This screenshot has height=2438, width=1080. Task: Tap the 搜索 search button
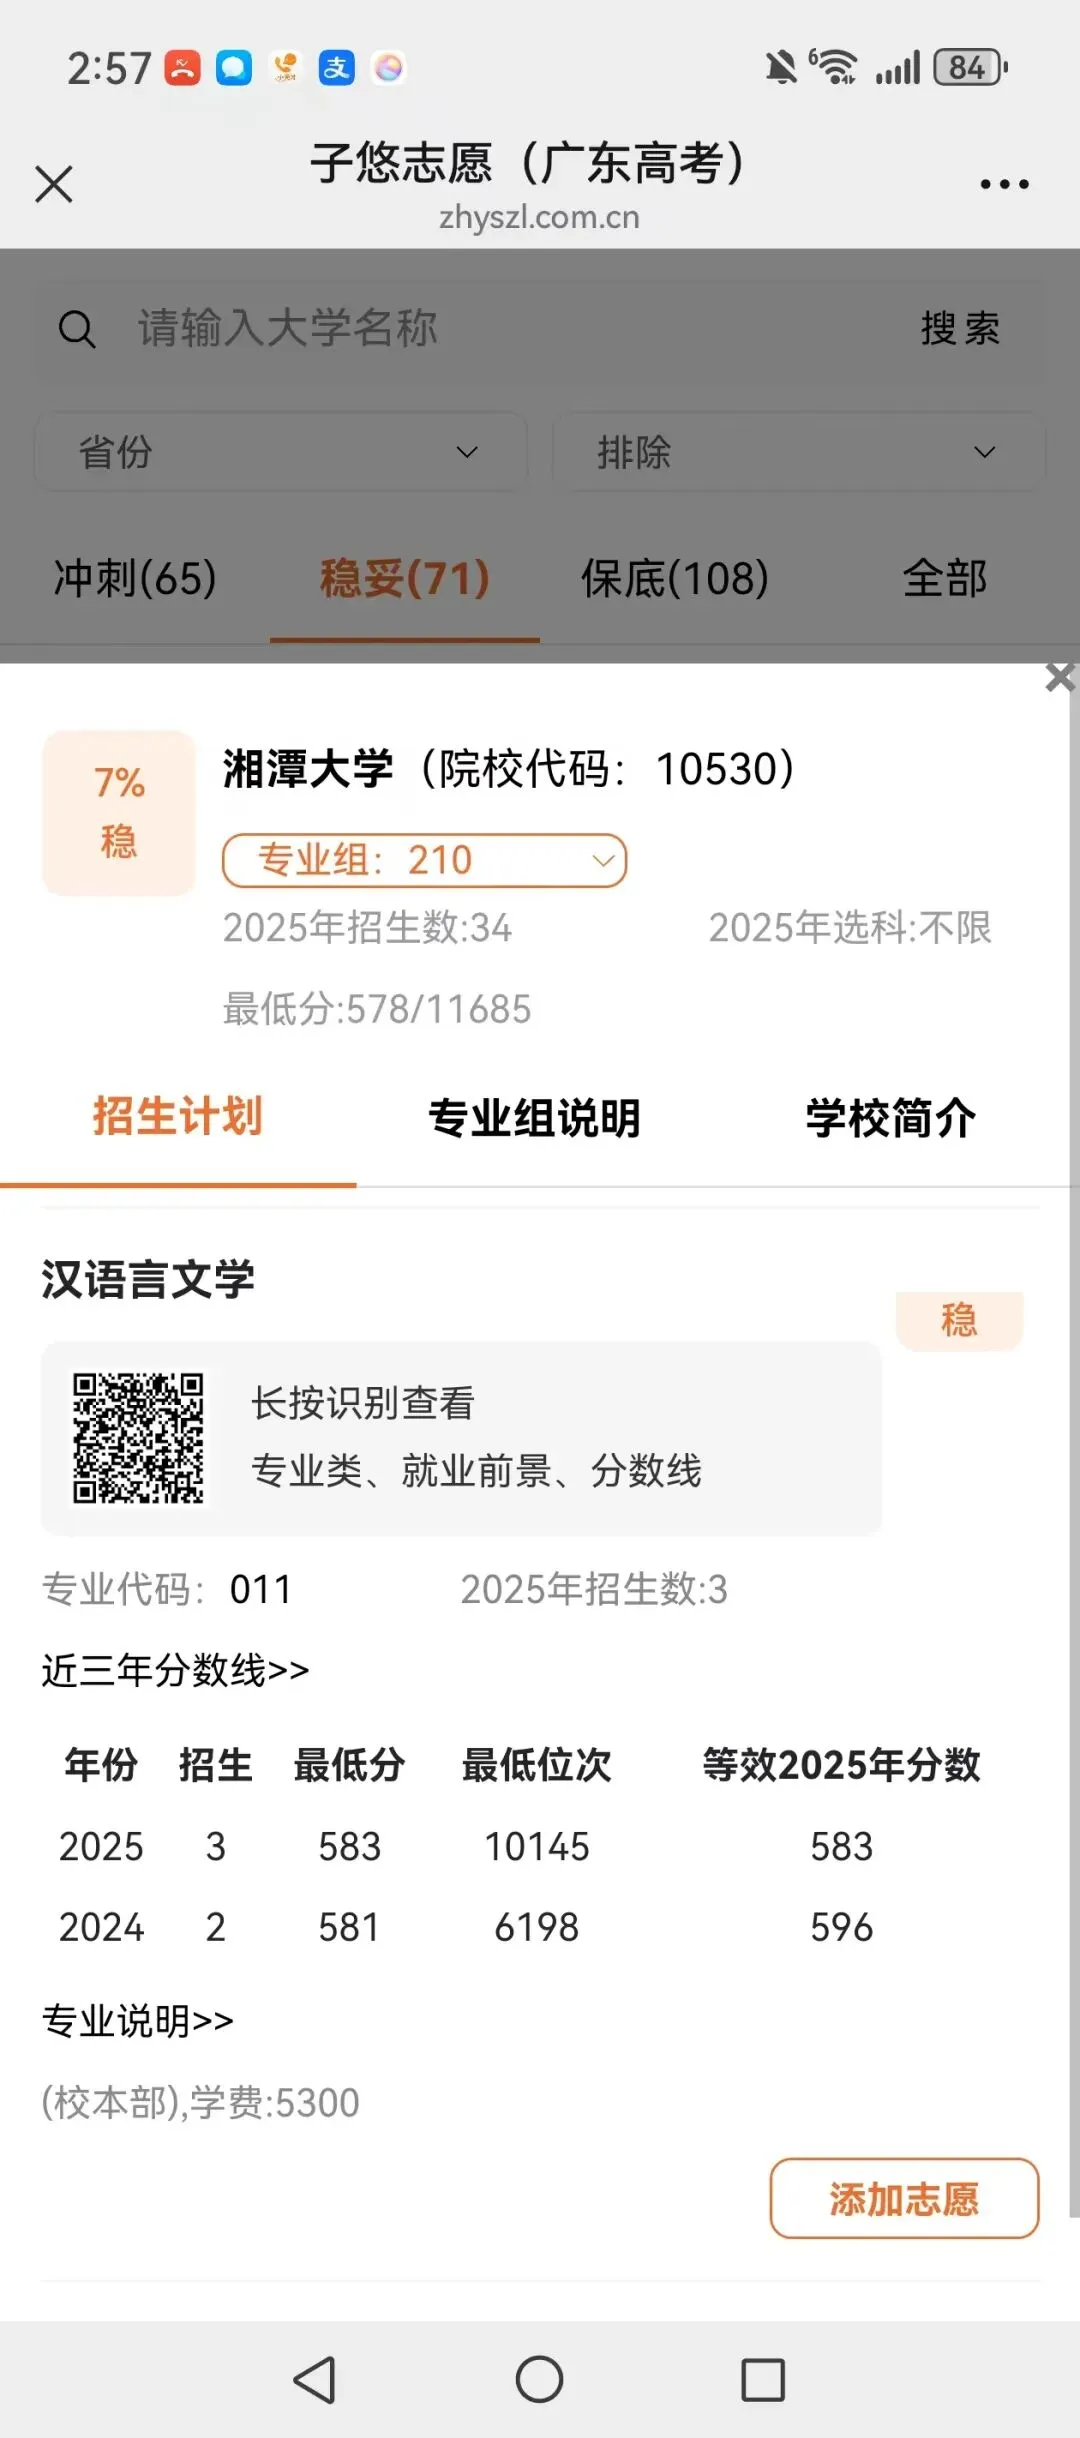[x=960, y=328]
